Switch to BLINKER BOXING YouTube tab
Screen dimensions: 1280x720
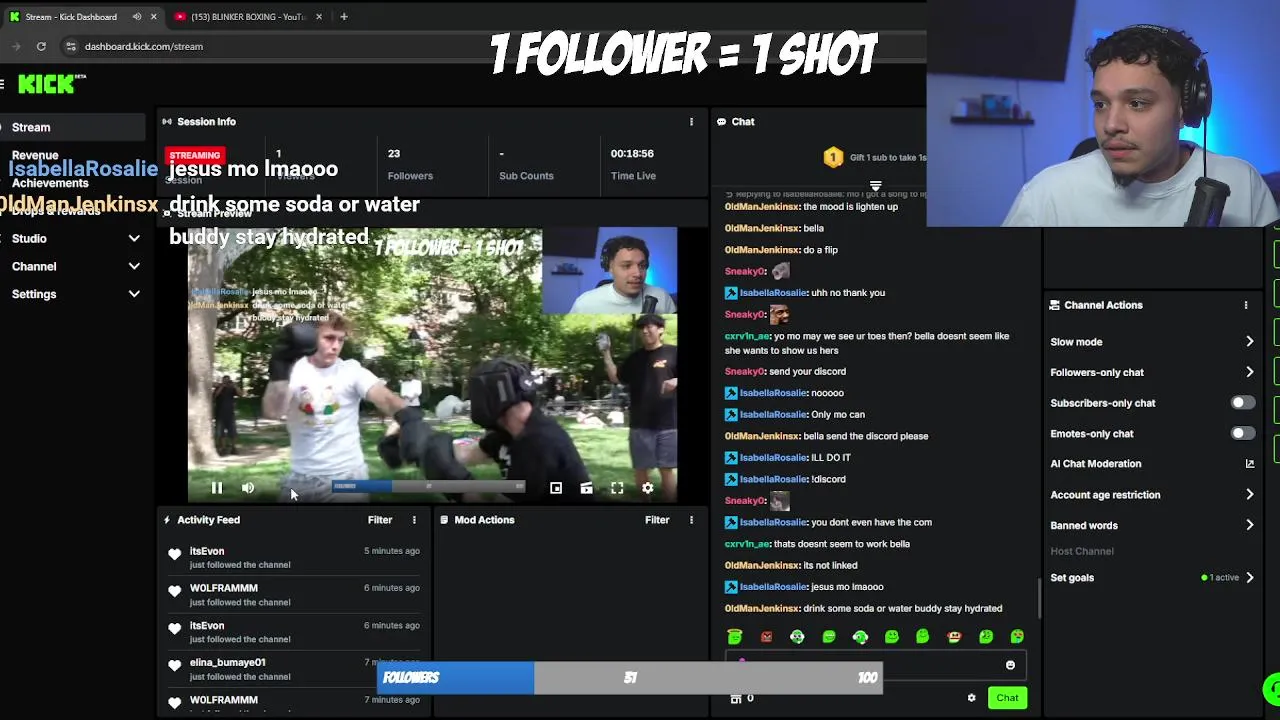(247, 16)
